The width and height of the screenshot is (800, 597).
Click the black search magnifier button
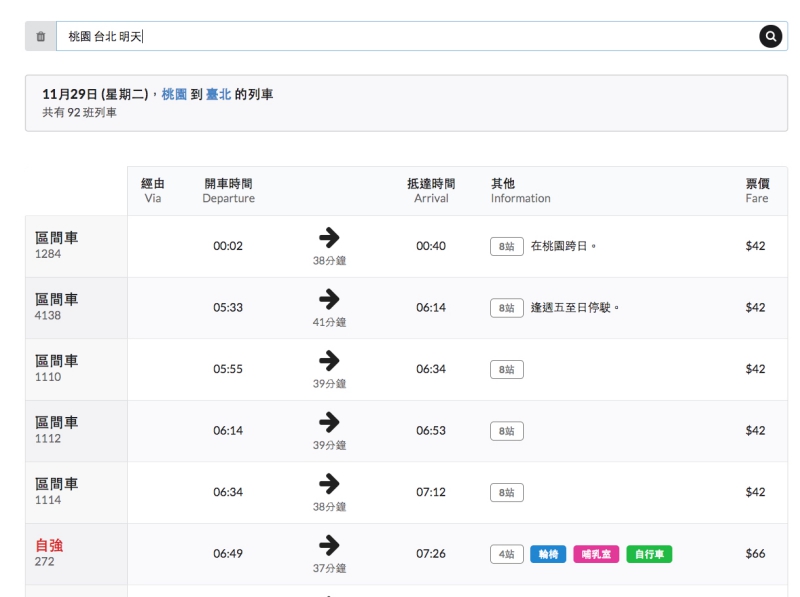(770, 37)
